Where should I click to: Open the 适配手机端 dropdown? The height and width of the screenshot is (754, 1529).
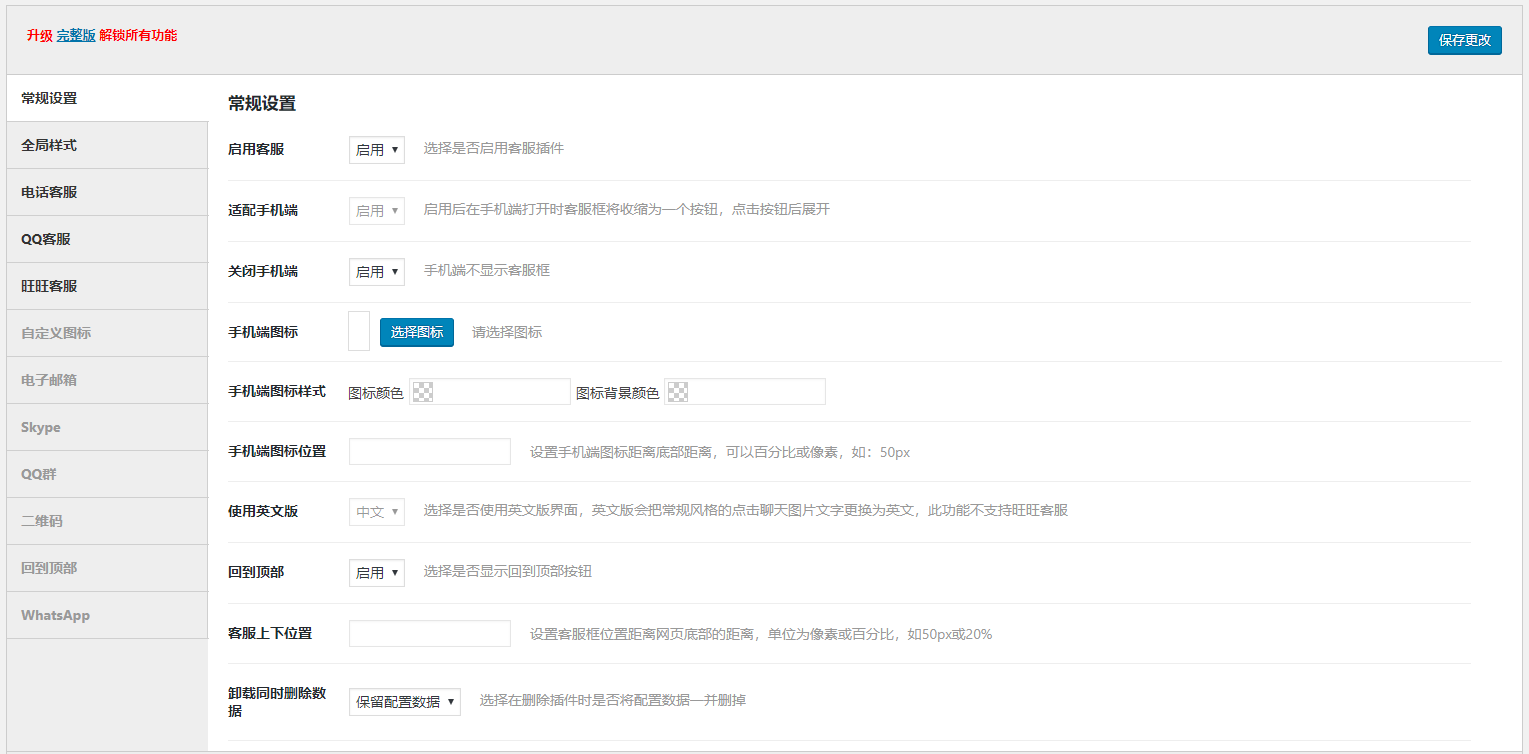(377, 211)
